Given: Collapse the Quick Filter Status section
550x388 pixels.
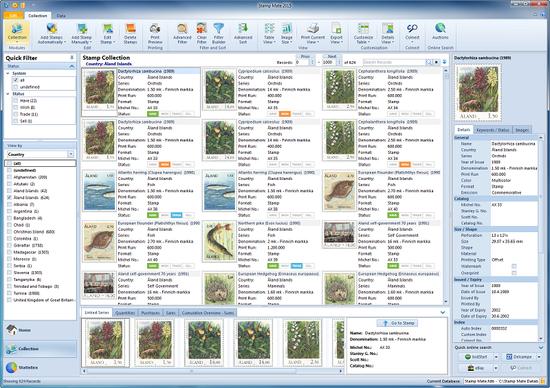Looking at the screenshot, I should [x=72, y=66].
